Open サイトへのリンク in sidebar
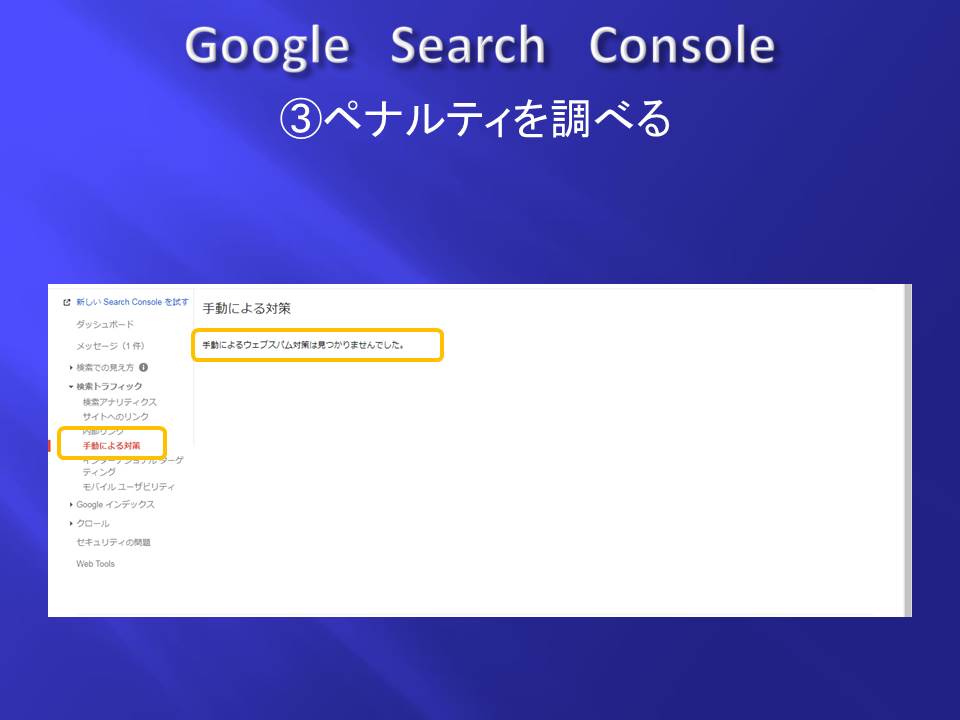Screen dimensions: 960x720 116,416
